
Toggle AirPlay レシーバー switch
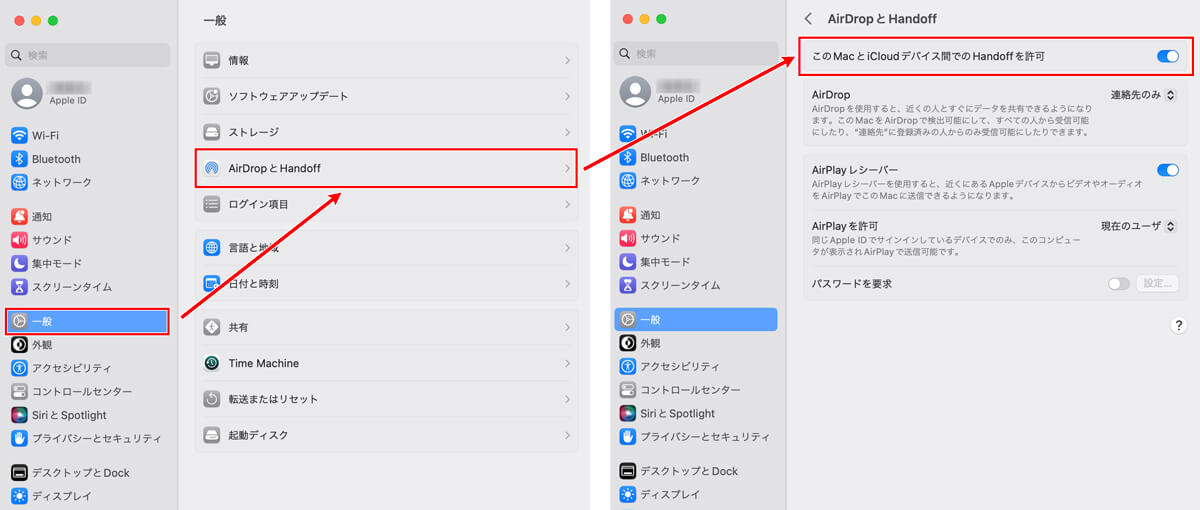[1167, 170]
